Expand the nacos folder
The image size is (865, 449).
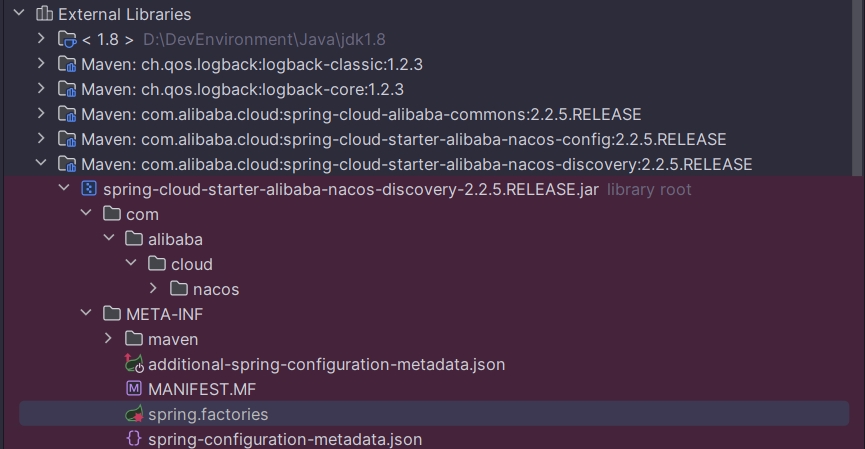click(x=153, y=288)
